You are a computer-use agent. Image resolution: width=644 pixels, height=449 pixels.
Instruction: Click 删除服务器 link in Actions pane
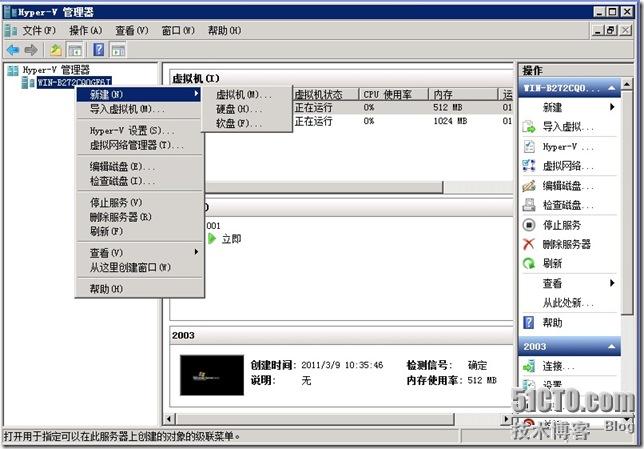(x=566, y=244)
